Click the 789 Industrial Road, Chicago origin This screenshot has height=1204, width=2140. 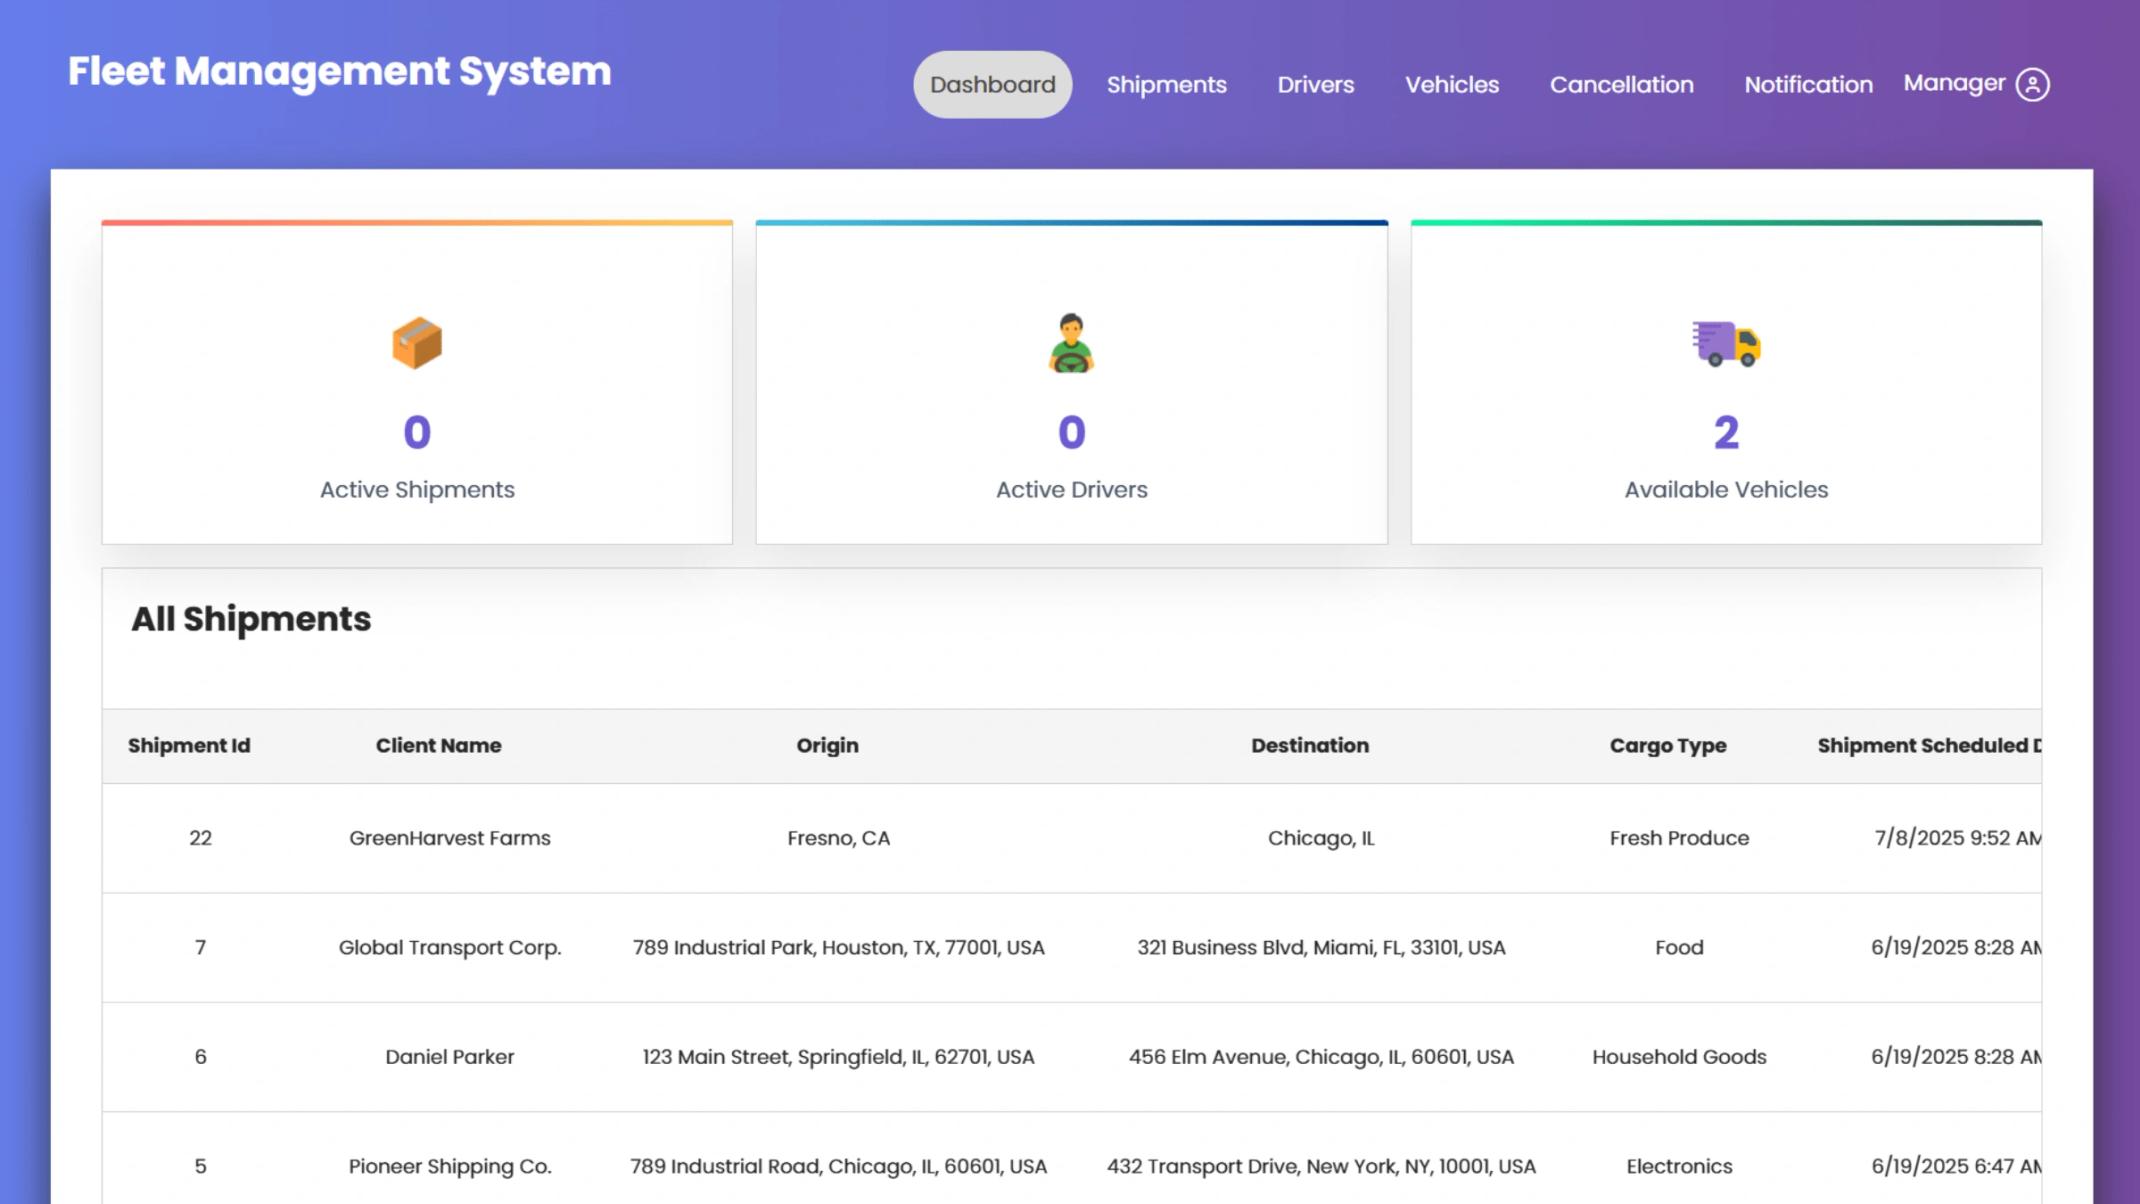[x=838, y=1166]
